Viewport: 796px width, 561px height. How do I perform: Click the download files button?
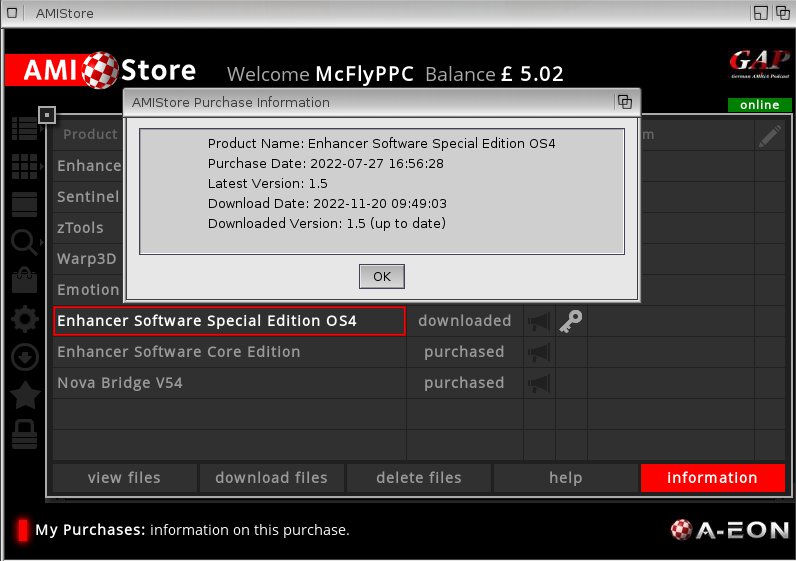pos(272,478)
